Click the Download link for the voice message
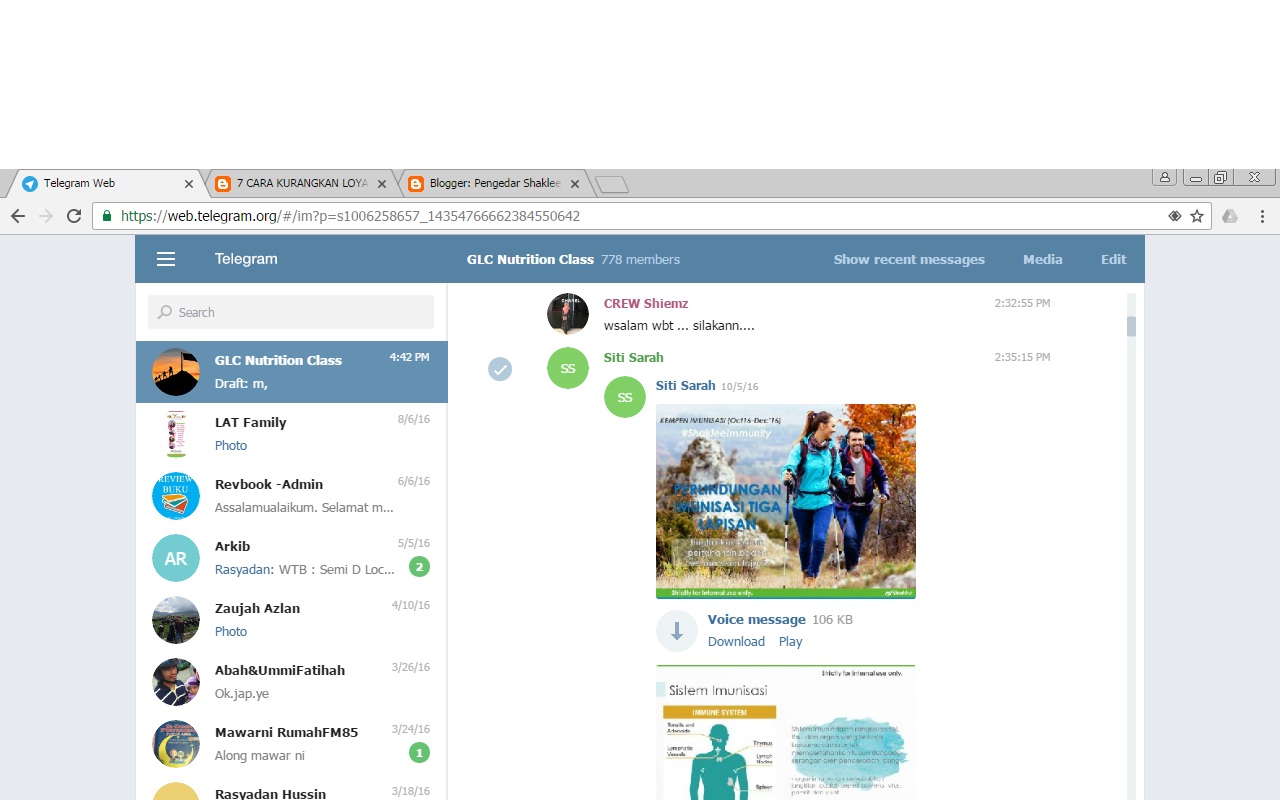 (x=736, y=641)
